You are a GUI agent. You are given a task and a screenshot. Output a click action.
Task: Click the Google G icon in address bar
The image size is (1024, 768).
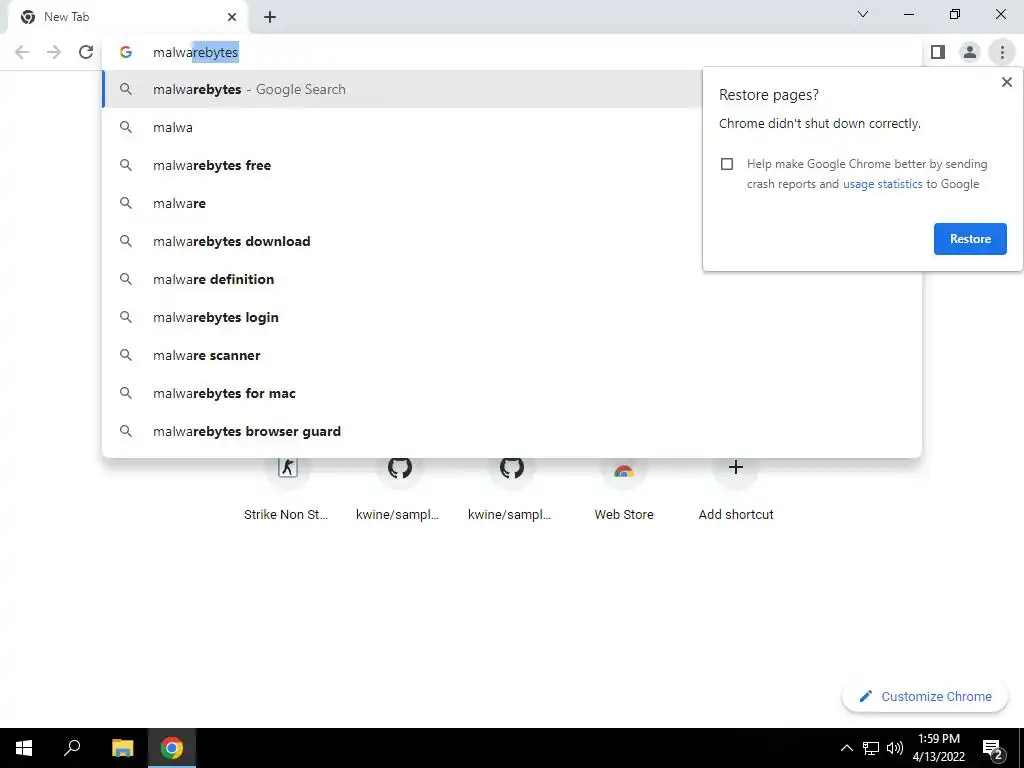tap(126, 52)
